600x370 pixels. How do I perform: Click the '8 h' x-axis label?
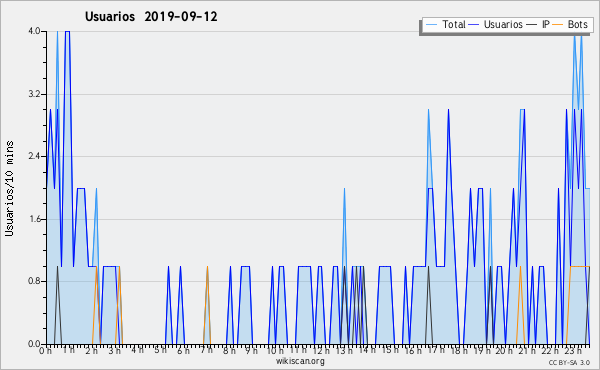pyautogui.click(x=229, y=351)
